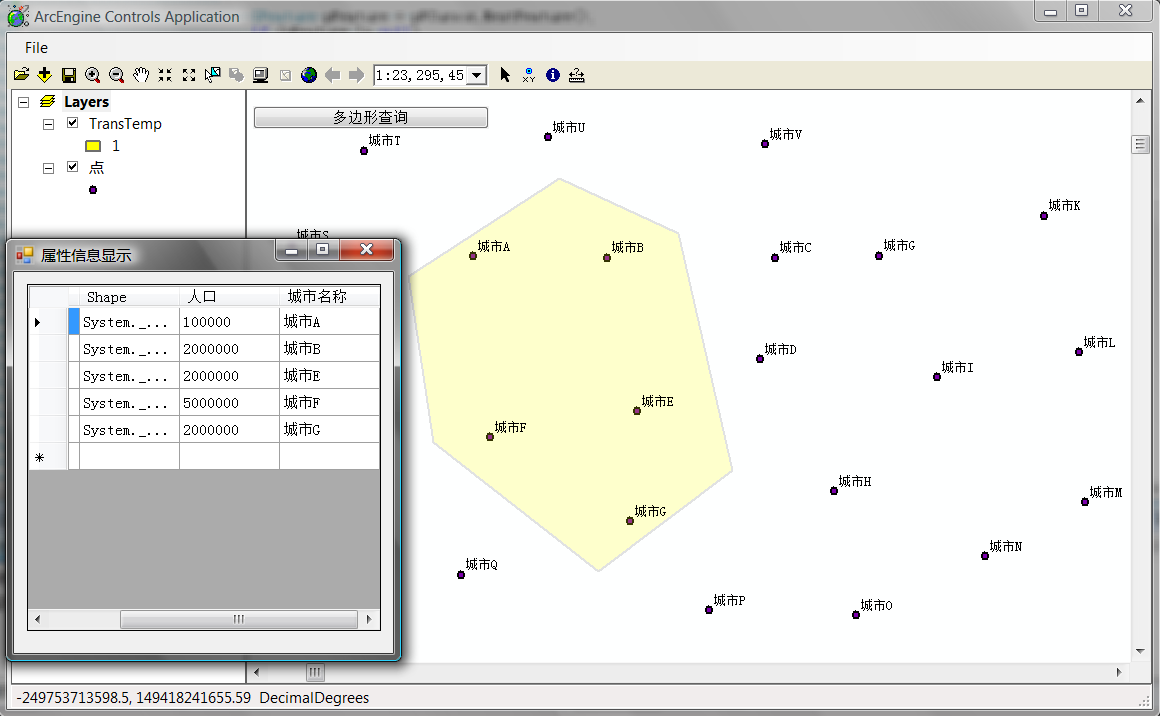Pick the Measure ruler tool

coord(576,75)
